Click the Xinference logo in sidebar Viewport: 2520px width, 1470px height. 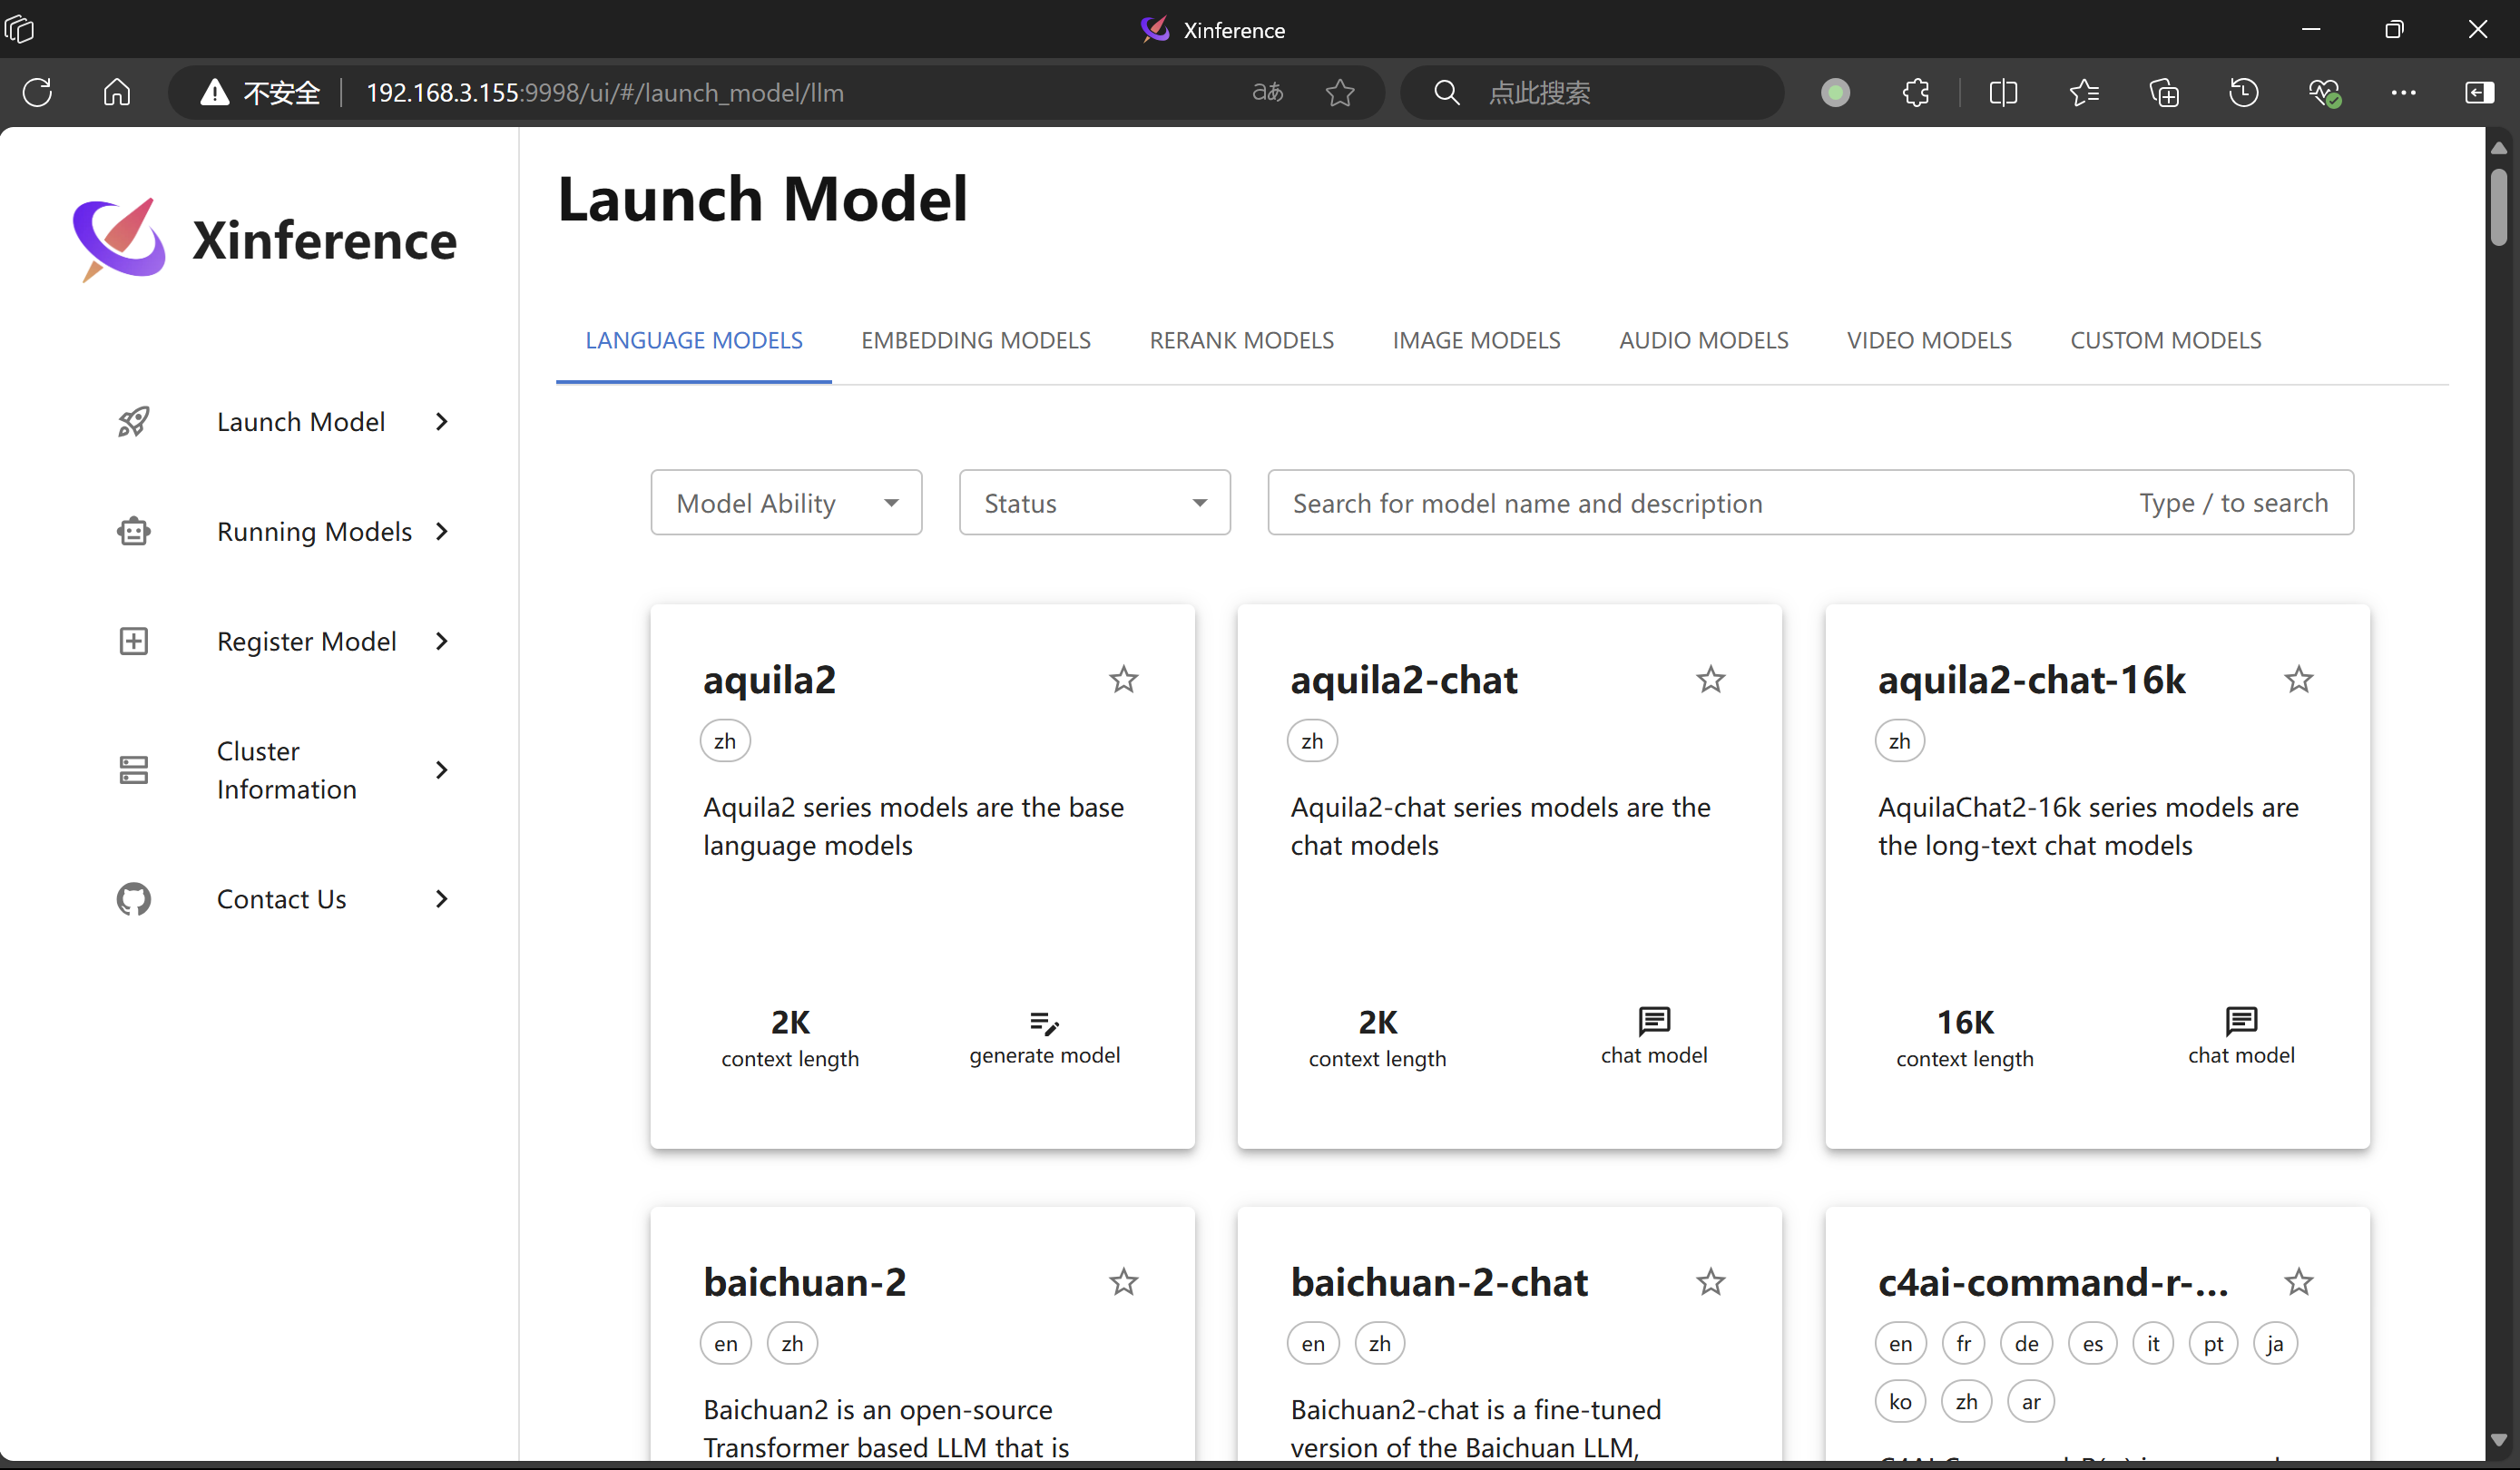click(x=119, y=240)
